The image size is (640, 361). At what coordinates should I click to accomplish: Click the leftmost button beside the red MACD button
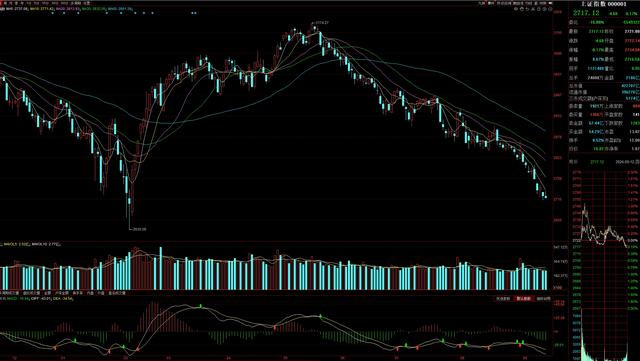click(x=503, y=299)
